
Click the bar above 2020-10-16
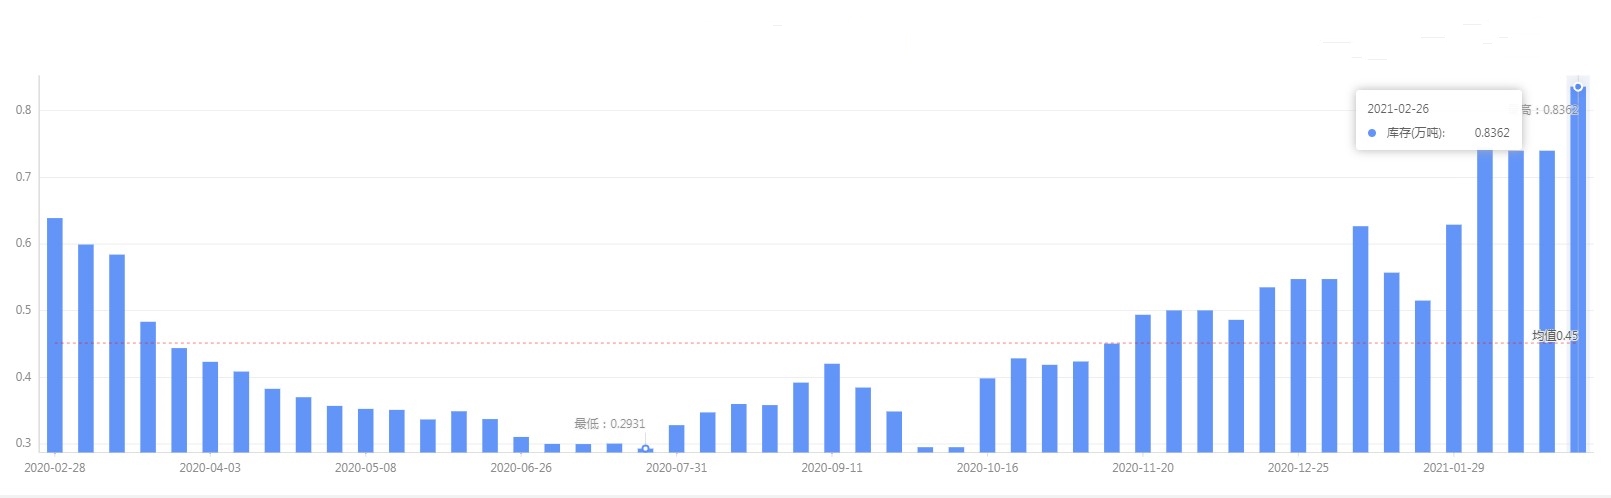tap(987, 415)
